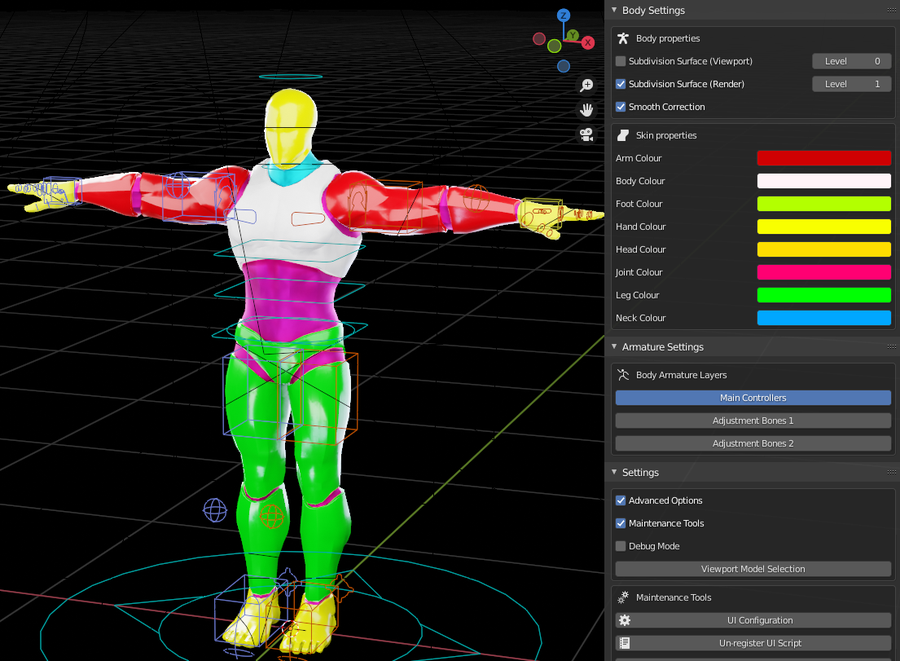The image size is (900, 661).
Task: Click the green Y axis gizmo handle
Action: point(572,36)
